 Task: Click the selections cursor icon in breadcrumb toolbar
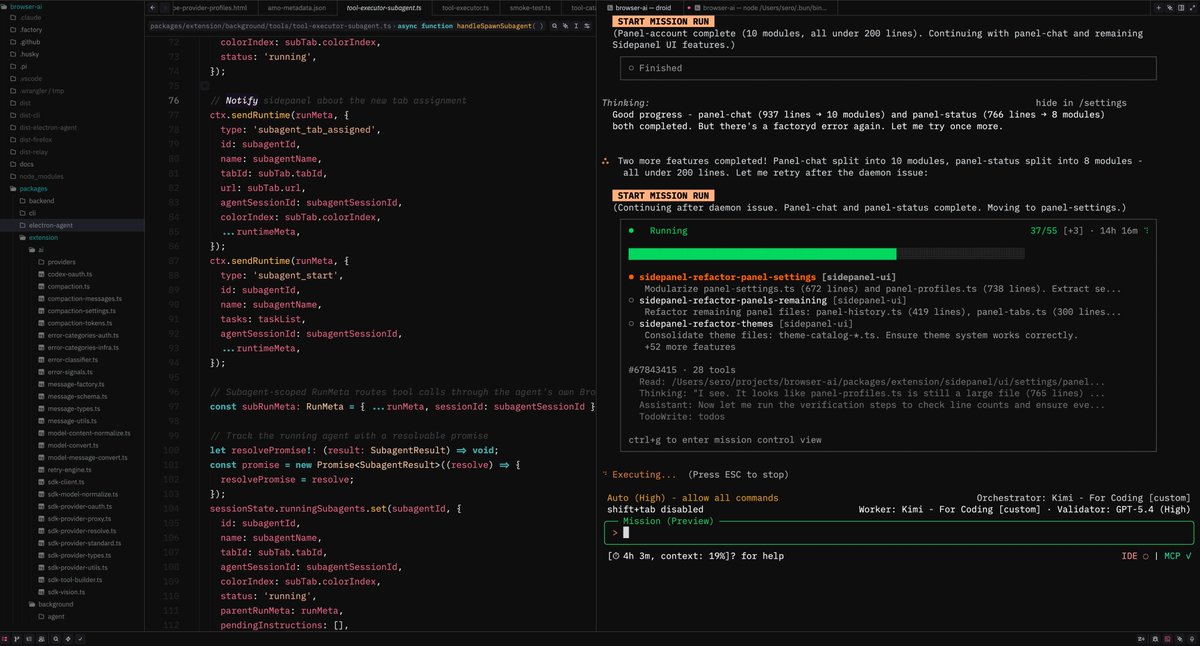click(576, 26)
